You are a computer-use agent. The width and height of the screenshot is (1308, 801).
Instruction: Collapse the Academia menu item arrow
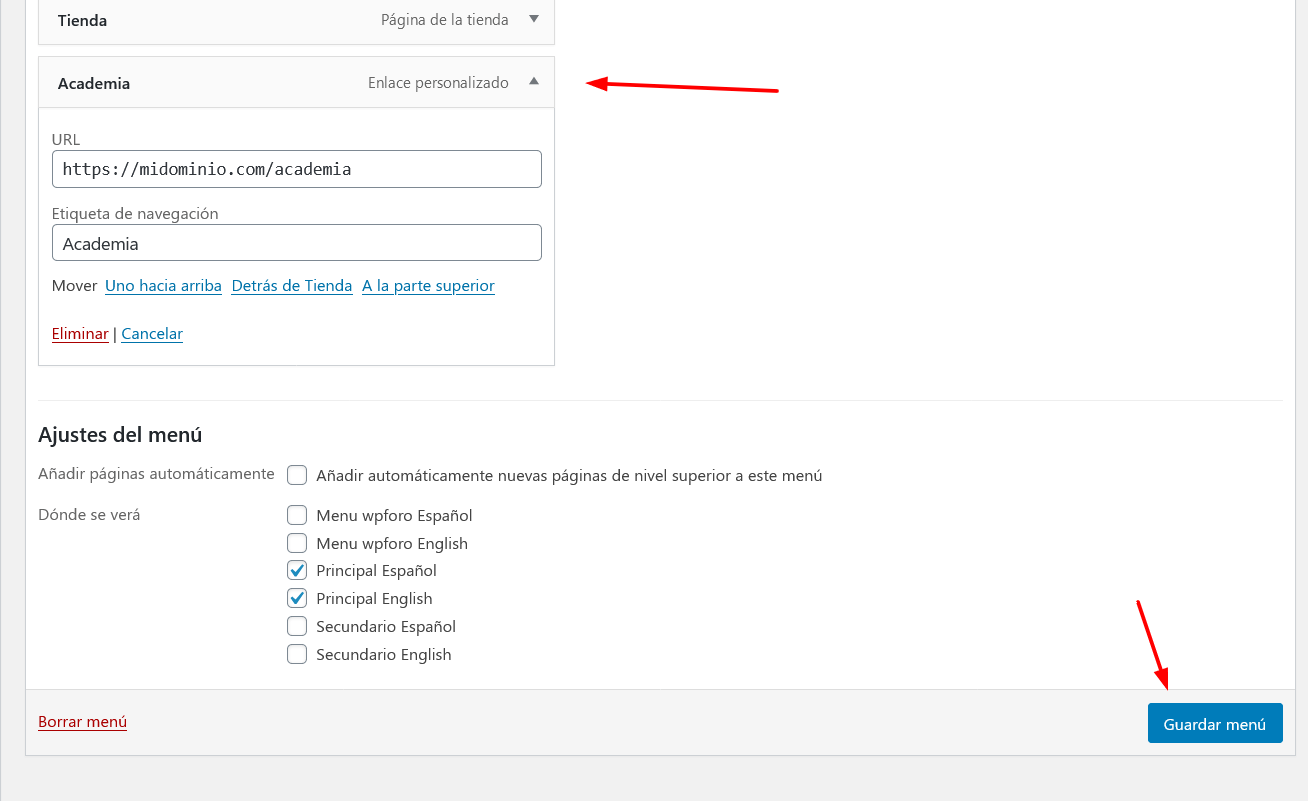tap(534, 82)
